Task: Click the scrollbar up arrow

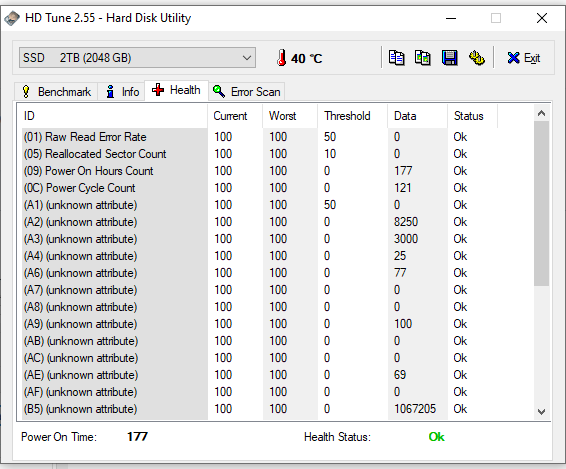Action: (541, 113)
